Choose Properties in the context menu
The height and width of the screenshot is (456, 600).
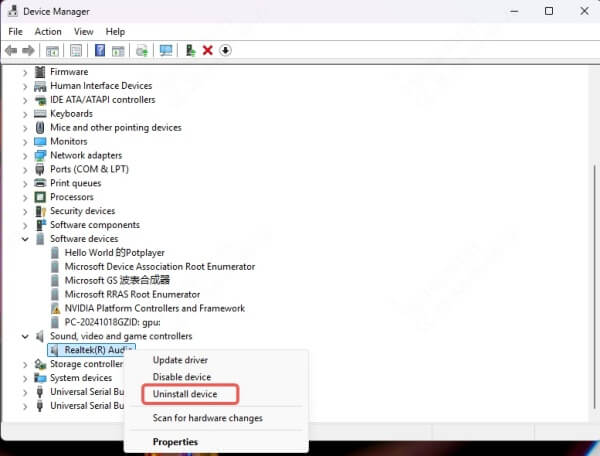click(x=217, y=442)
